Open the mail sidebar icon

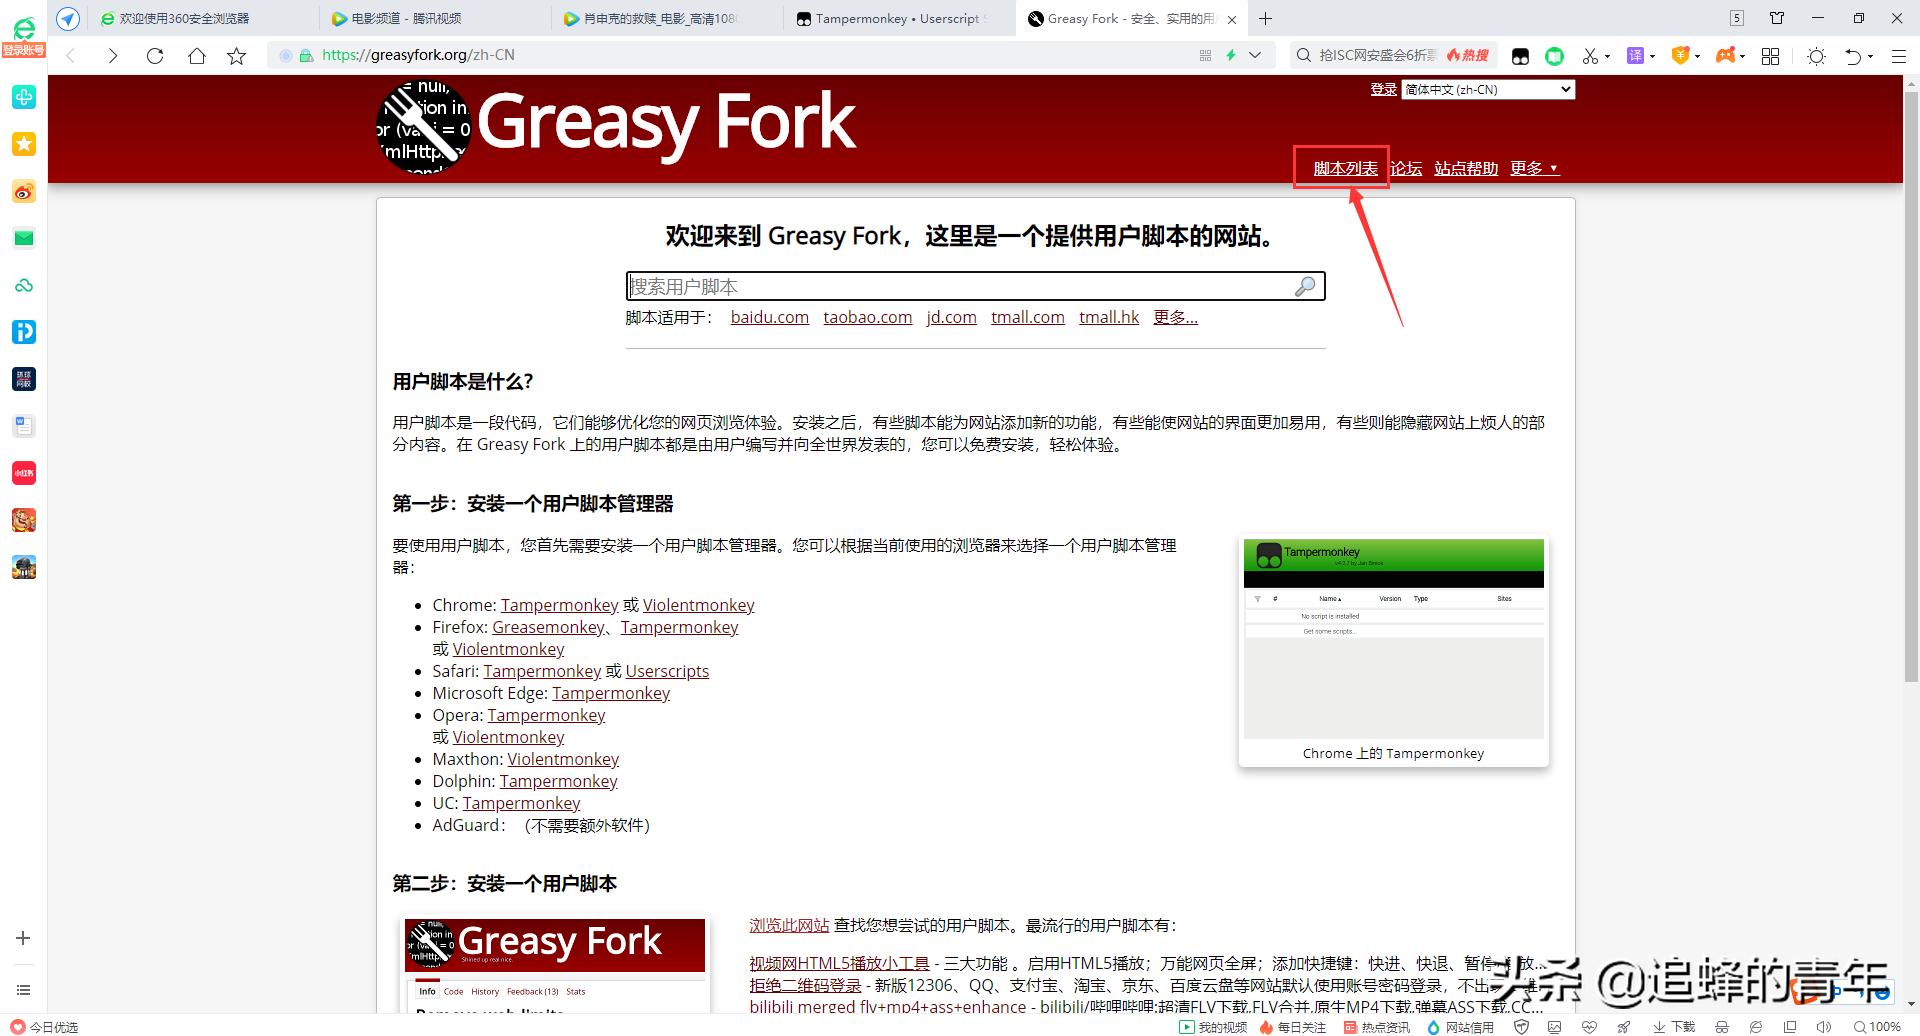24,238
